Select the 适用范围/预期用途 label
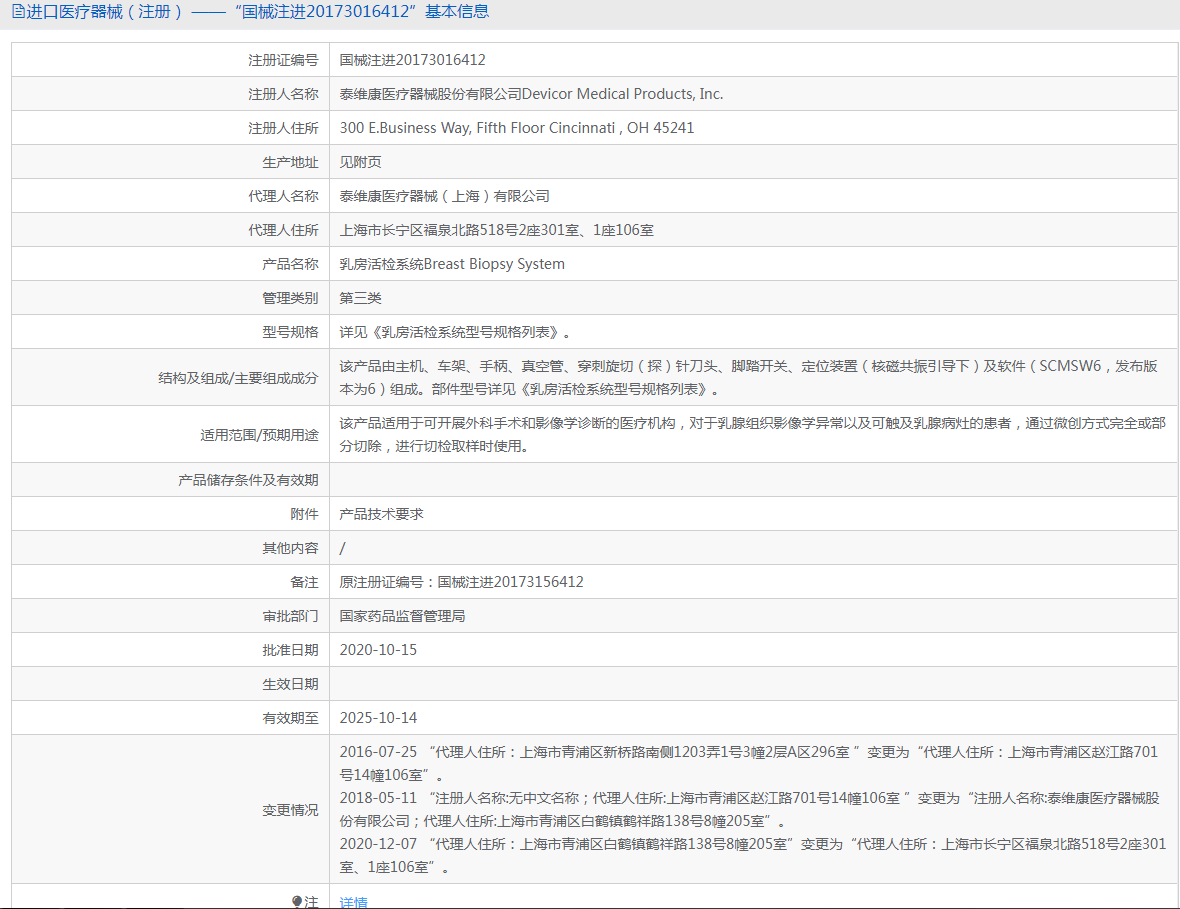The height and width of the screenshot is (909, 1180). pos(259,435)
